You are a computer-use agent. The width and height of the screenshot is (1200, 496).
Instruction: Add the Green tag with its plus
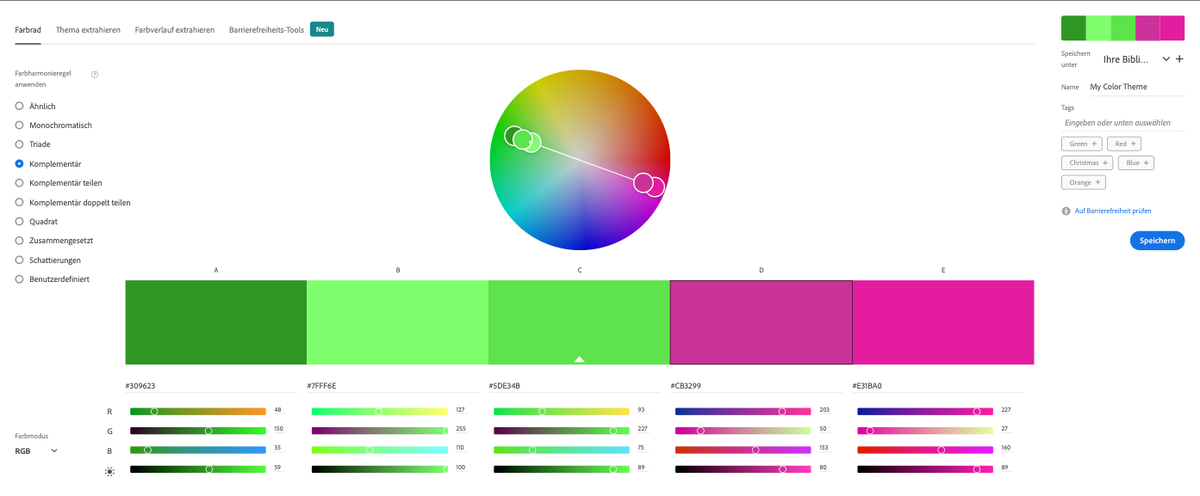tap(1095, 144)
